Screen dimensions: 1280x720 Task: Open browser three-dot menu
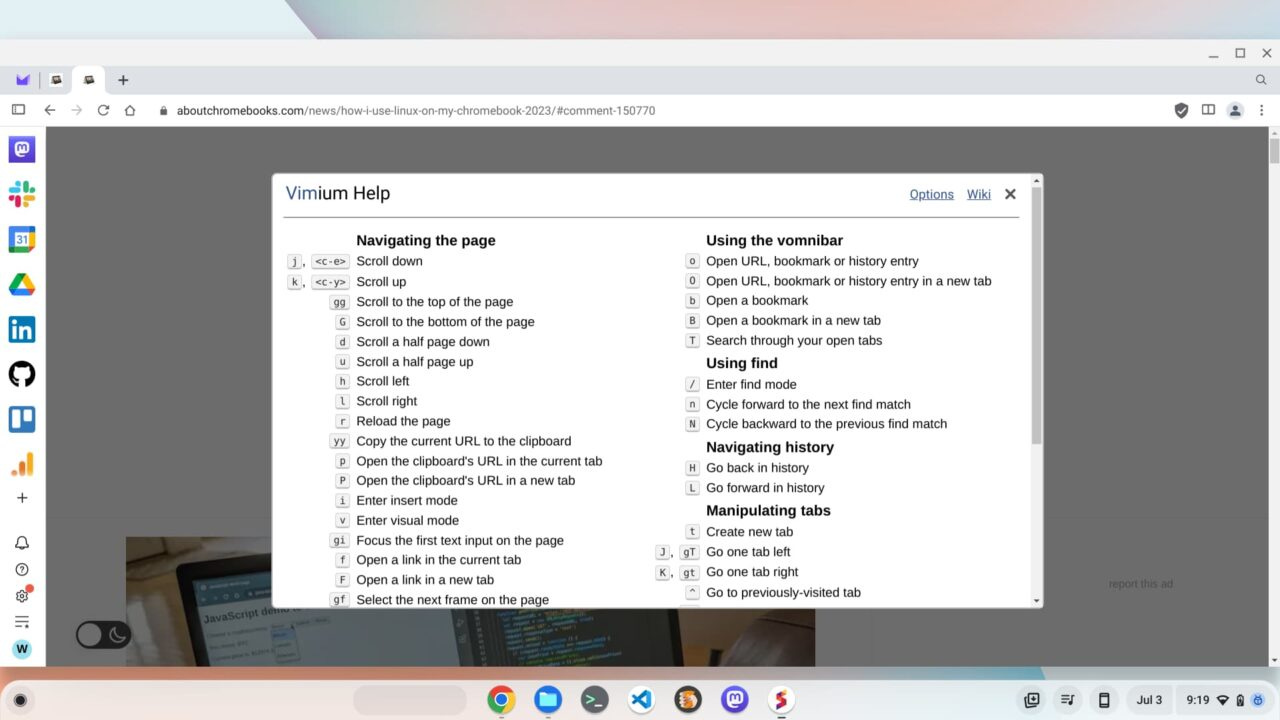[x=1262, y=110]
